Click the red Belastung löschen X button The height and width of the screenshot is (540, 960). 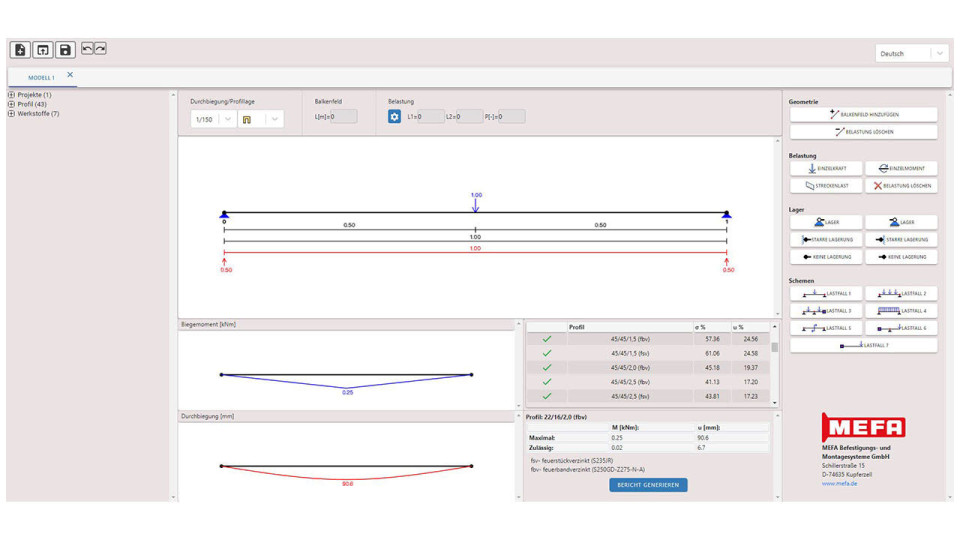[x=901, y=186]
